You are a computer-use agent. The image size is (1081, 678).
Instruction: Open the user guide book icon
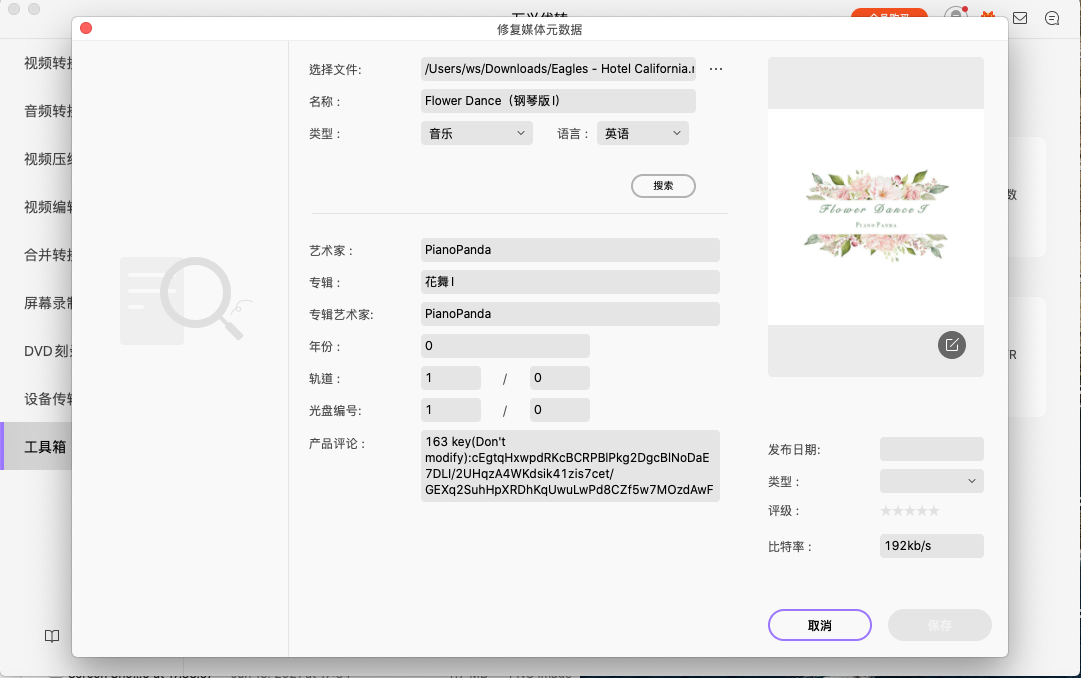(52, 636)
